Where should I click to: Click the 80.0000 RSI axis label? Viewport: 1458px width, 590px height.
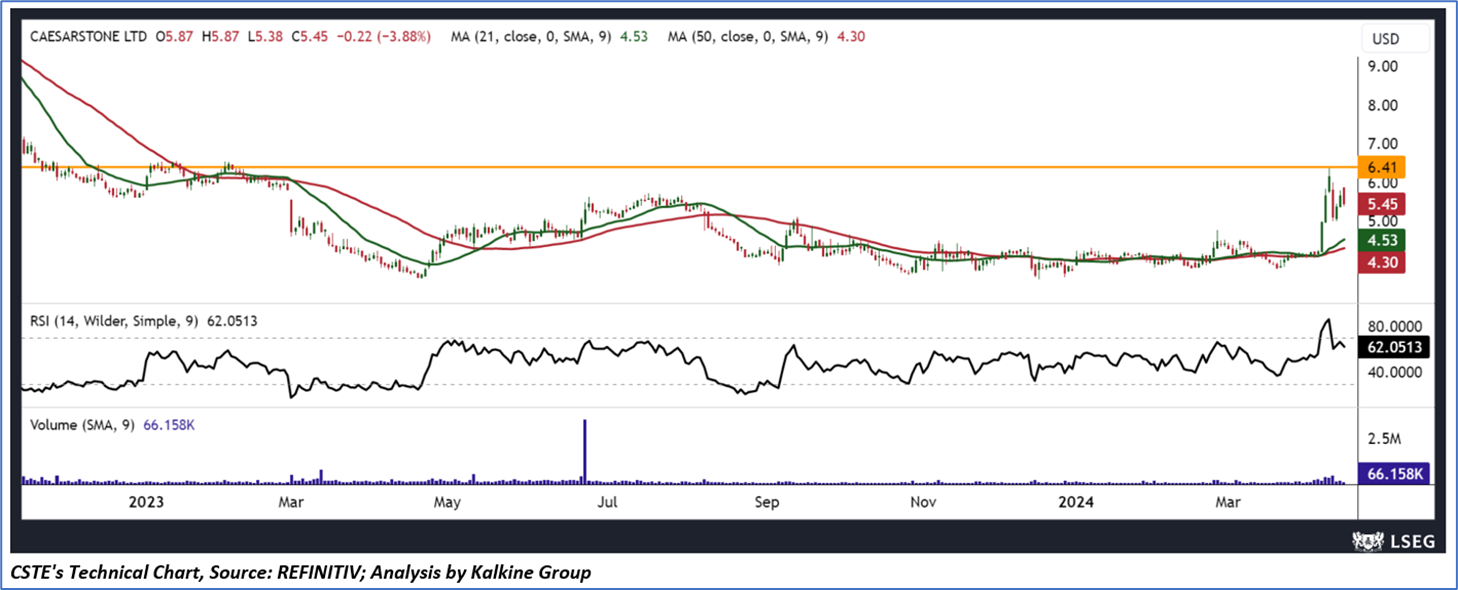(x=1394, y=326)
